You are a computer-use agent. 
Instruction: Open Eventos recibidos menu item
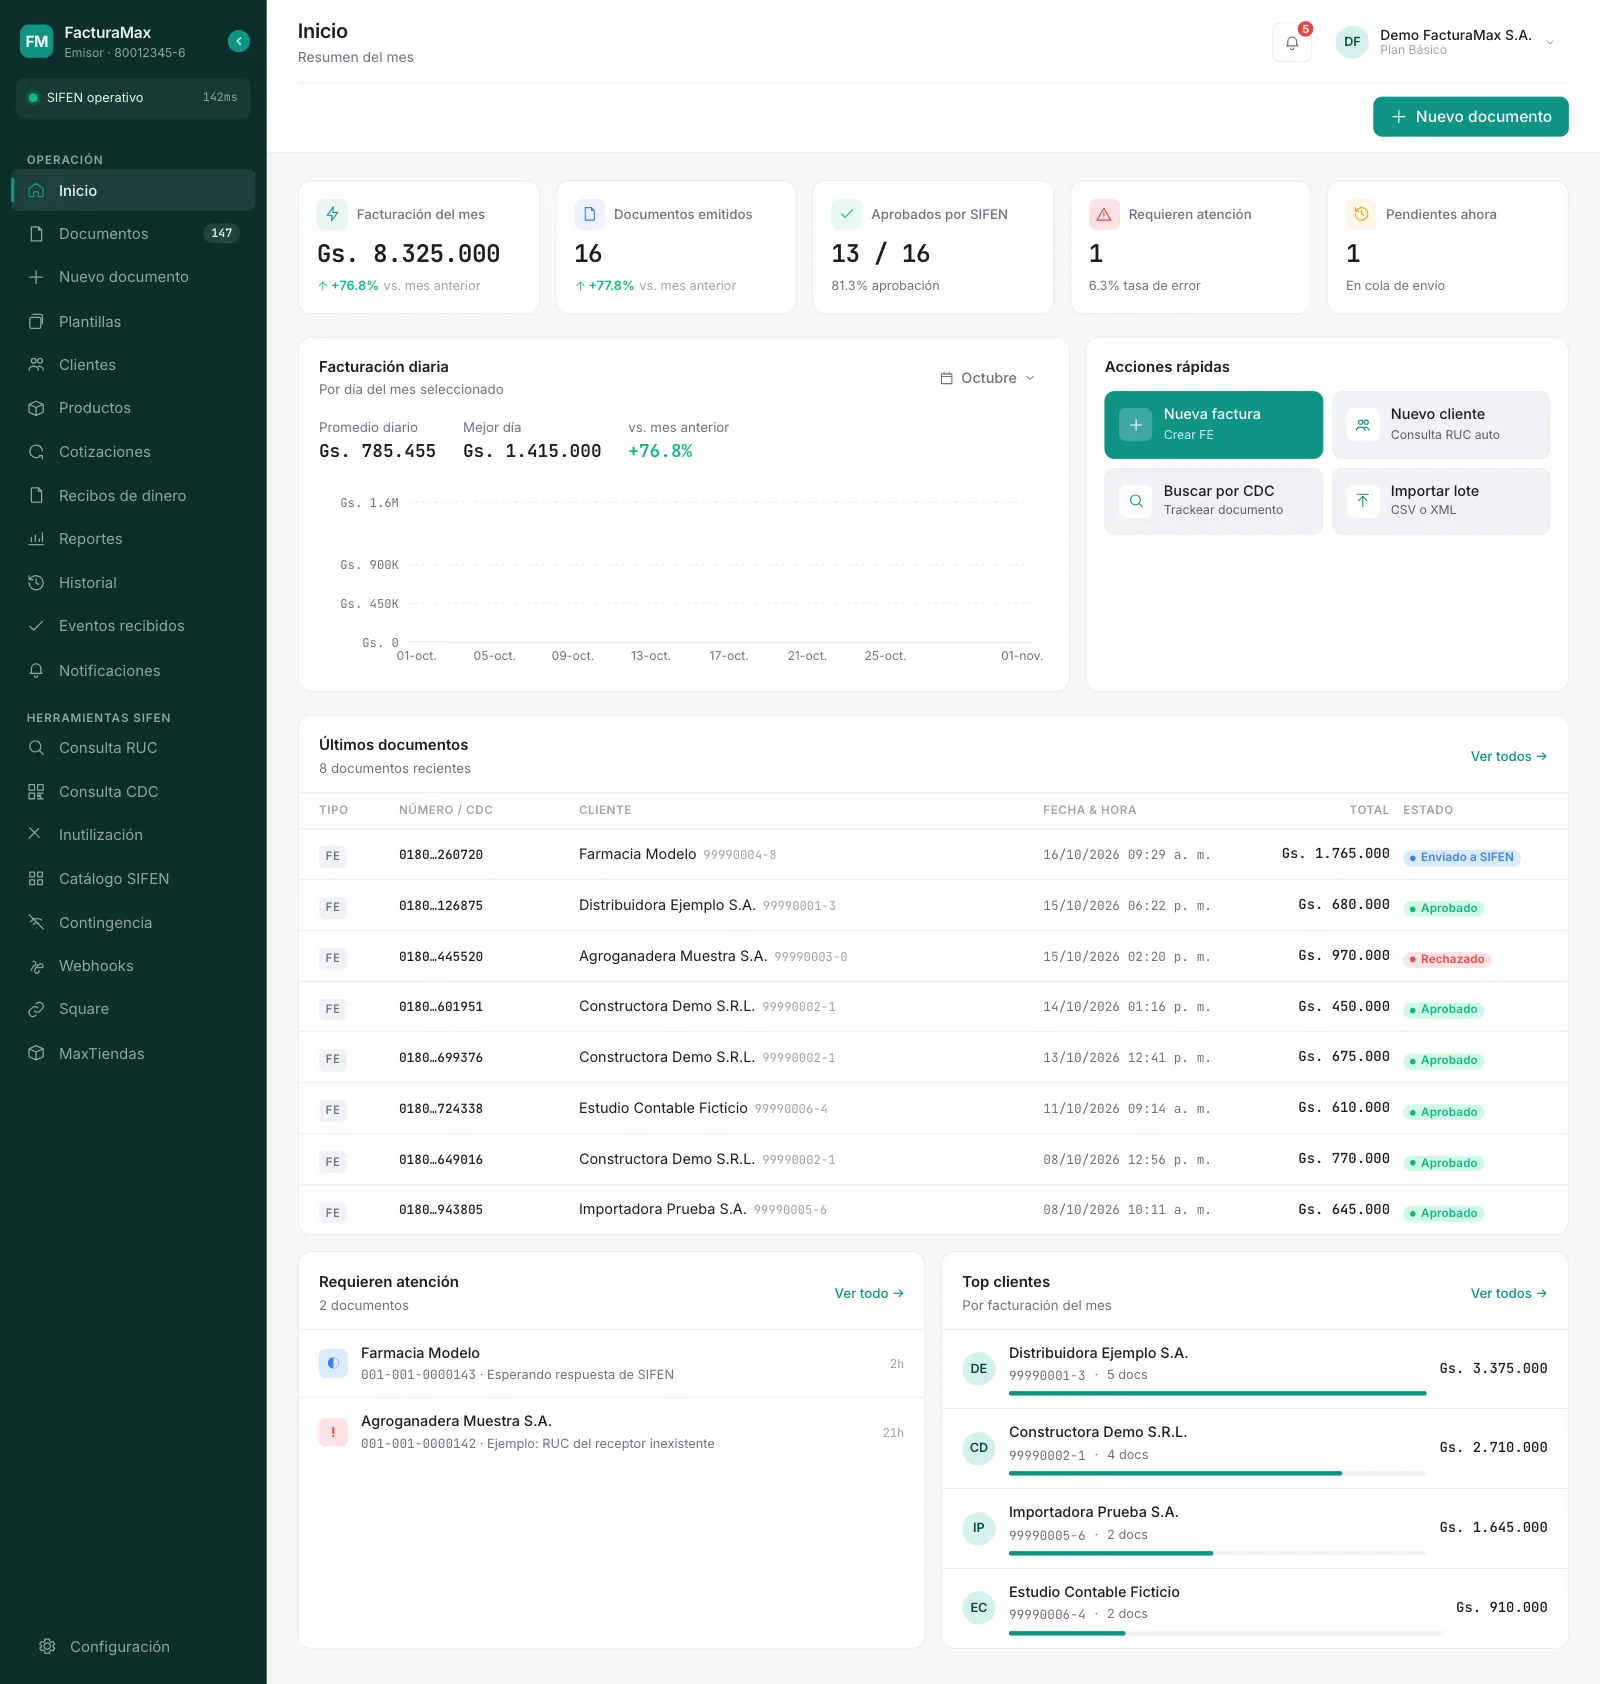133,626
